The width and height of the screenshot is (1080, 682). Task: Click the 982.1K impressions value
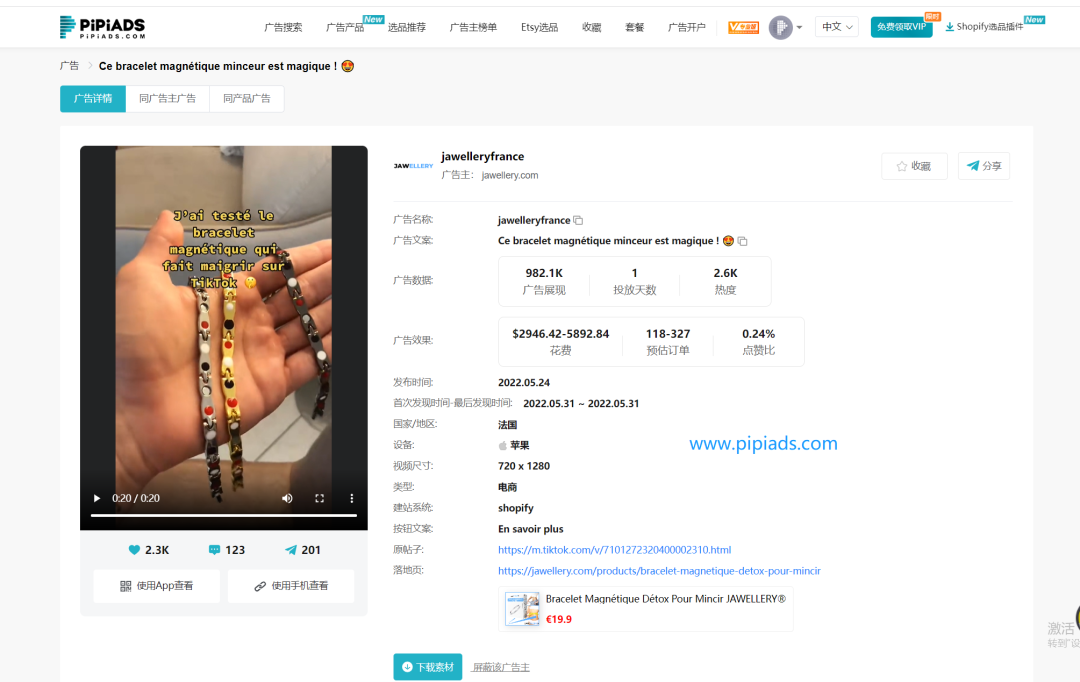click(x=544, y=273)
